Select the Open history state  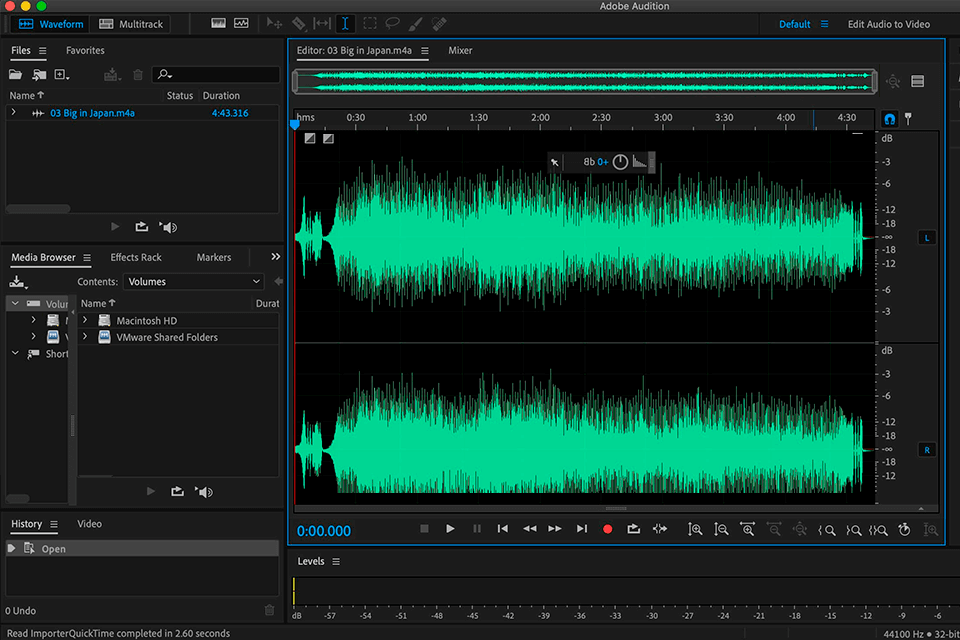pos(141,549)
